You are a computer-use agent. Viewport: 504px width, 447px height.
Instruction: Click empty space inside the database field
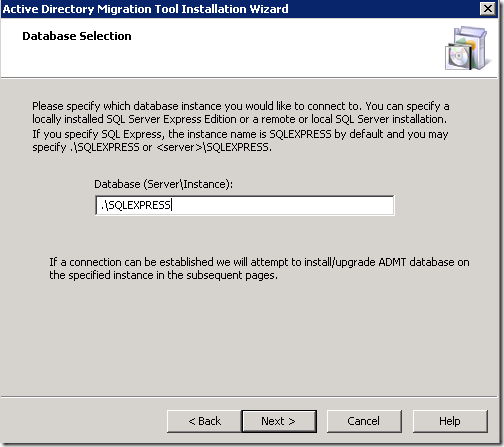pyautogui.click(x=283, y=205)
